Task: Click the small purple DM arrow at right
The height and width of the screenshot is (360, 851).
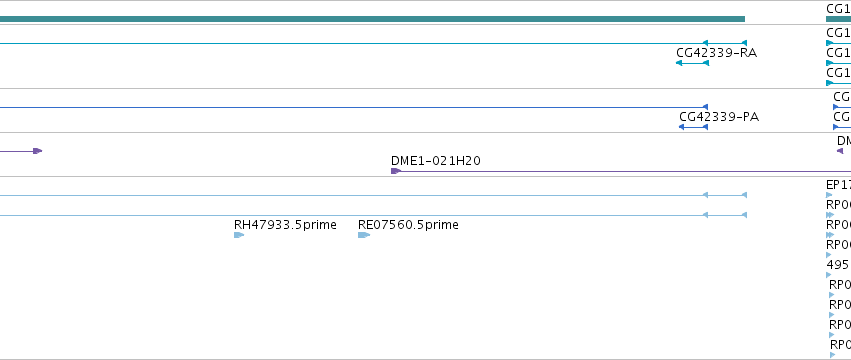Action: tap(840, 151)
